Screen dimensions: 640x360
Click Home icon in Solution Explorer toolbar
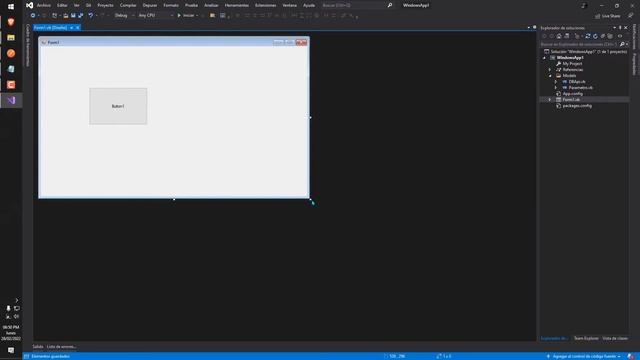(559, 36)
